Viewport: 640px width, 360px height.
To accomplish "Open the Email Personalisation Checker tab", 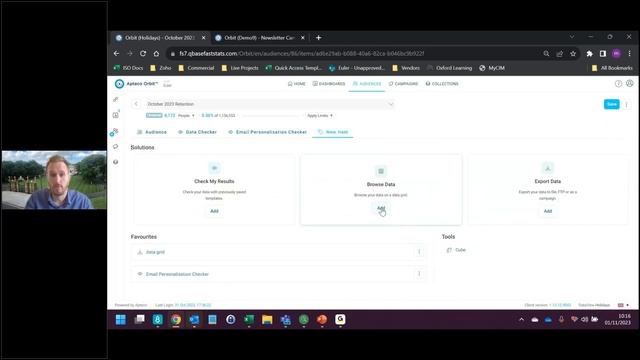I will (x=267, y=132).
